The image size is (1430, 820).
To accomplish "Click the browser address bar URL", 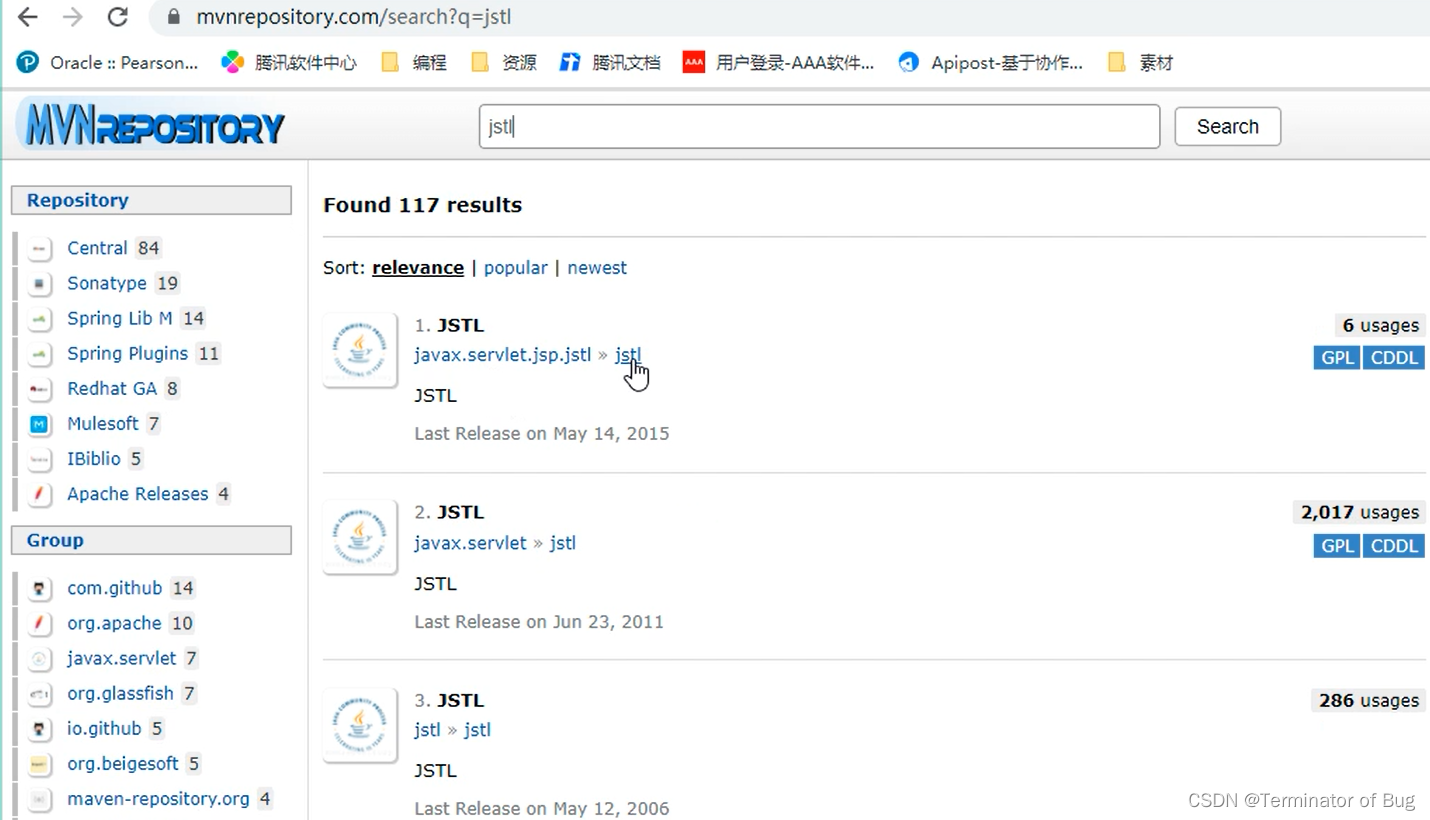I will pos(354,17).
